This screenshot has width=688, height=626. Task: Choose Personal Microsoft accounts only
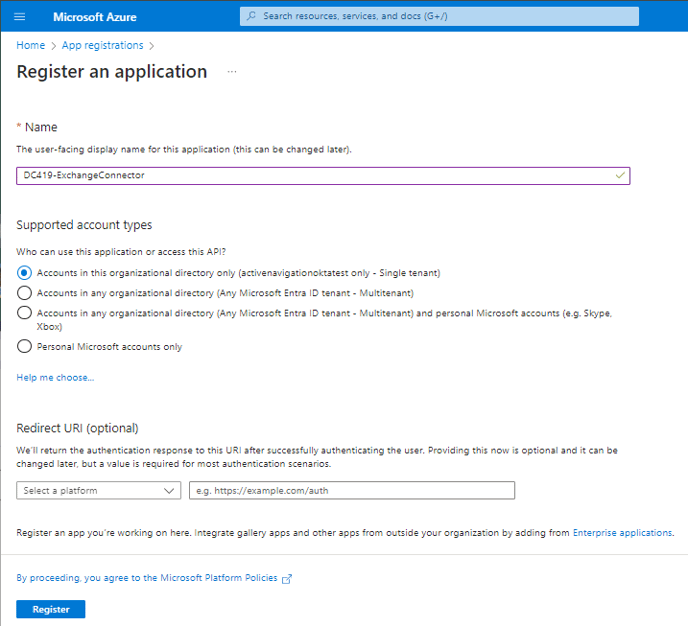[x=24, y=346]
